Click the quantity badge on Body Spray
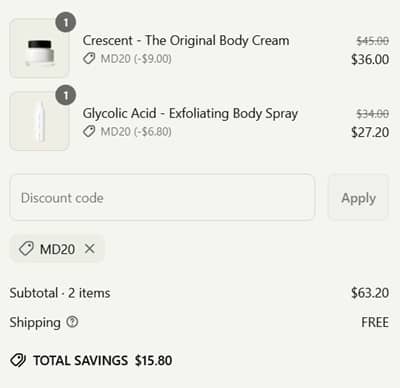400x388 pixels. [66, 95]
